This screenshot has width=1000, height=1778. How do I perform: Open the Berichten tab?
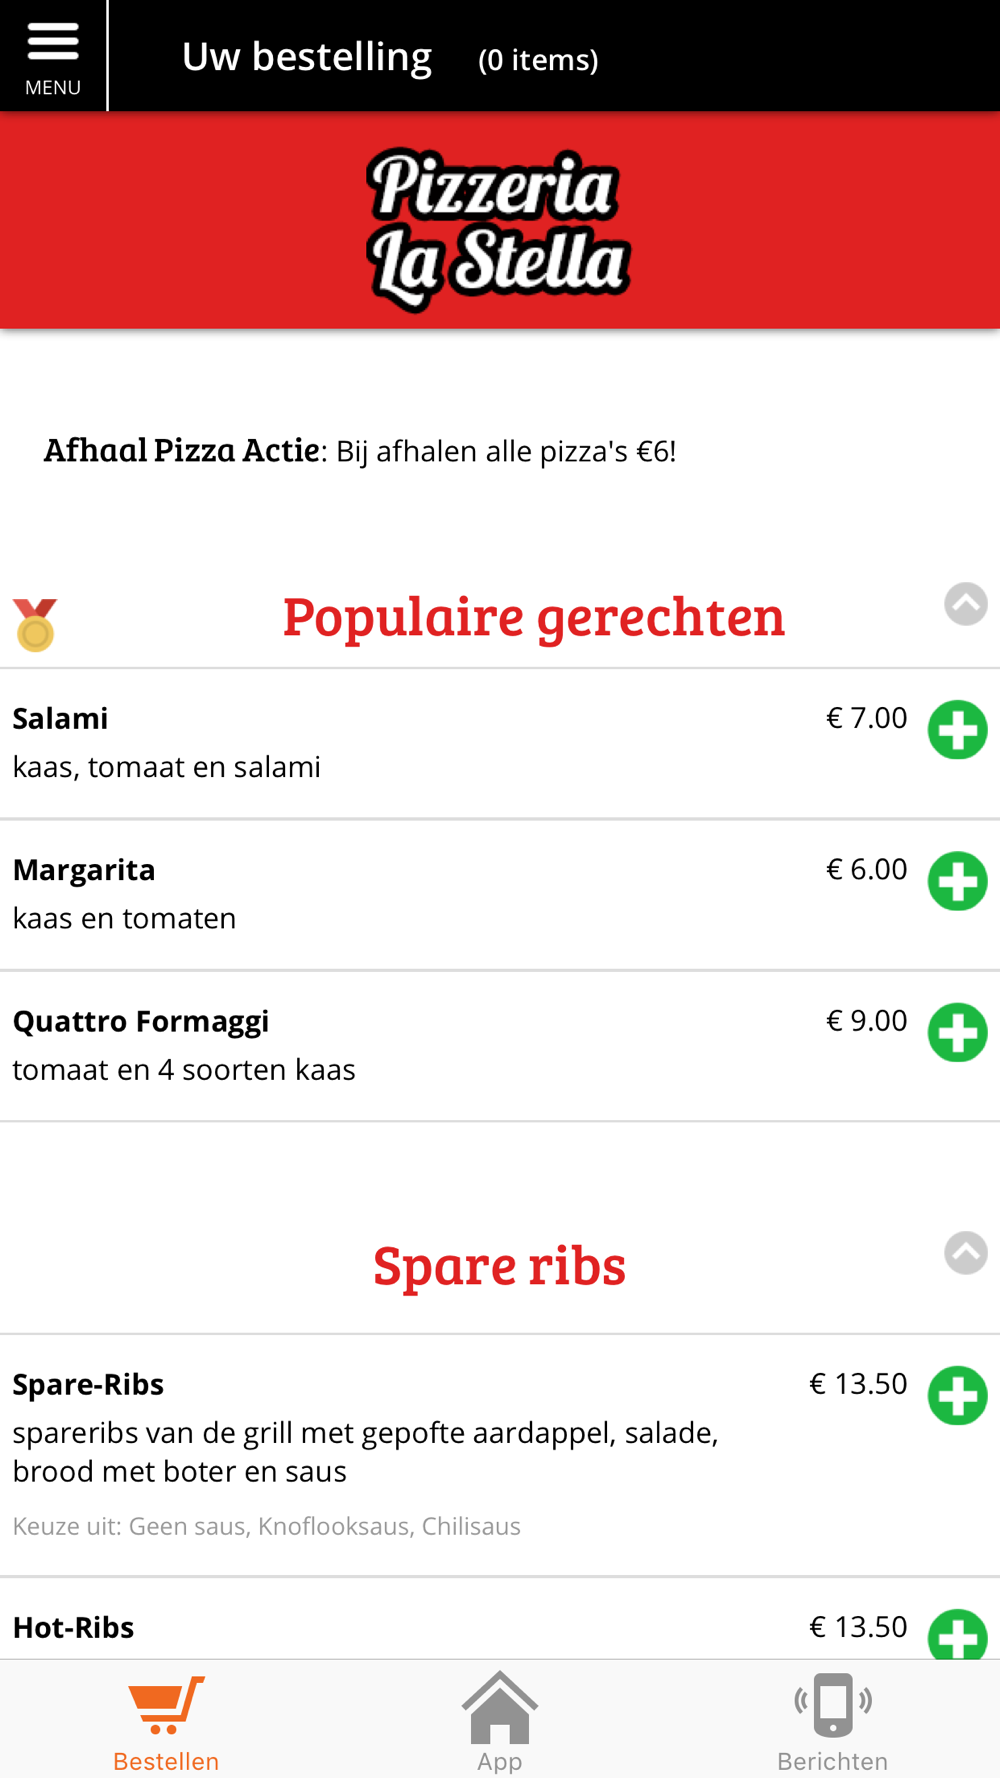point(832,1720)
